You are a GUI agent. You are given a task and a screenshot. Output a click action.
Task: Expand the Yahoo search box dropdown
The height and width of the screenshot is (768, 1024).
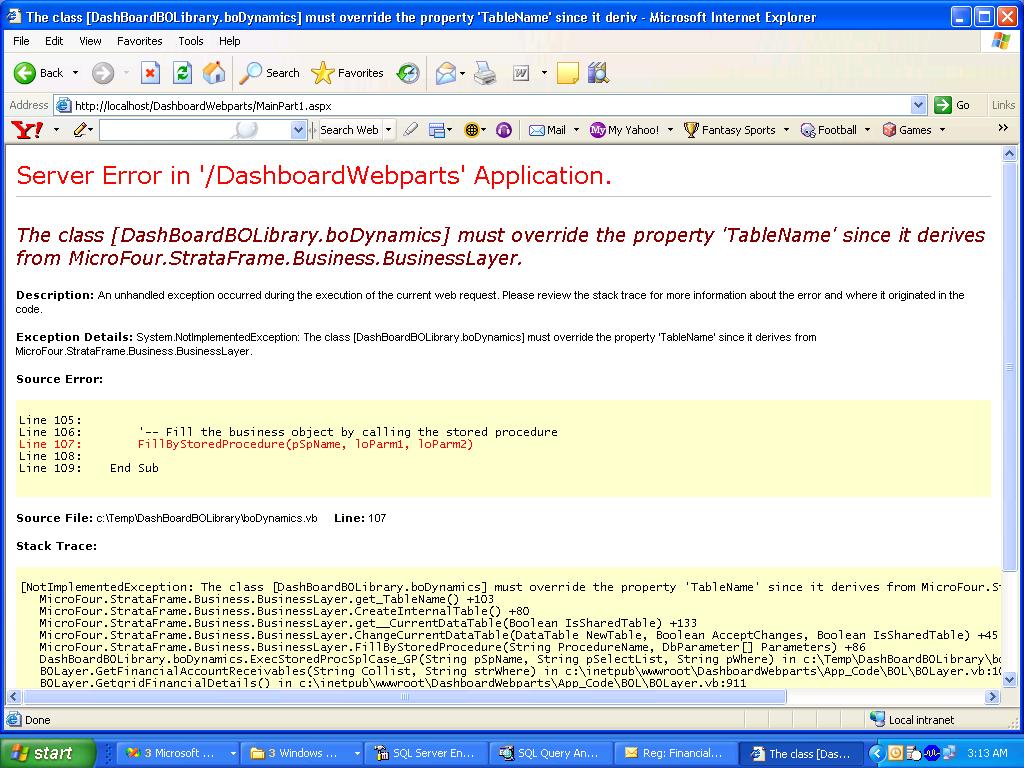tap(298, 130)
